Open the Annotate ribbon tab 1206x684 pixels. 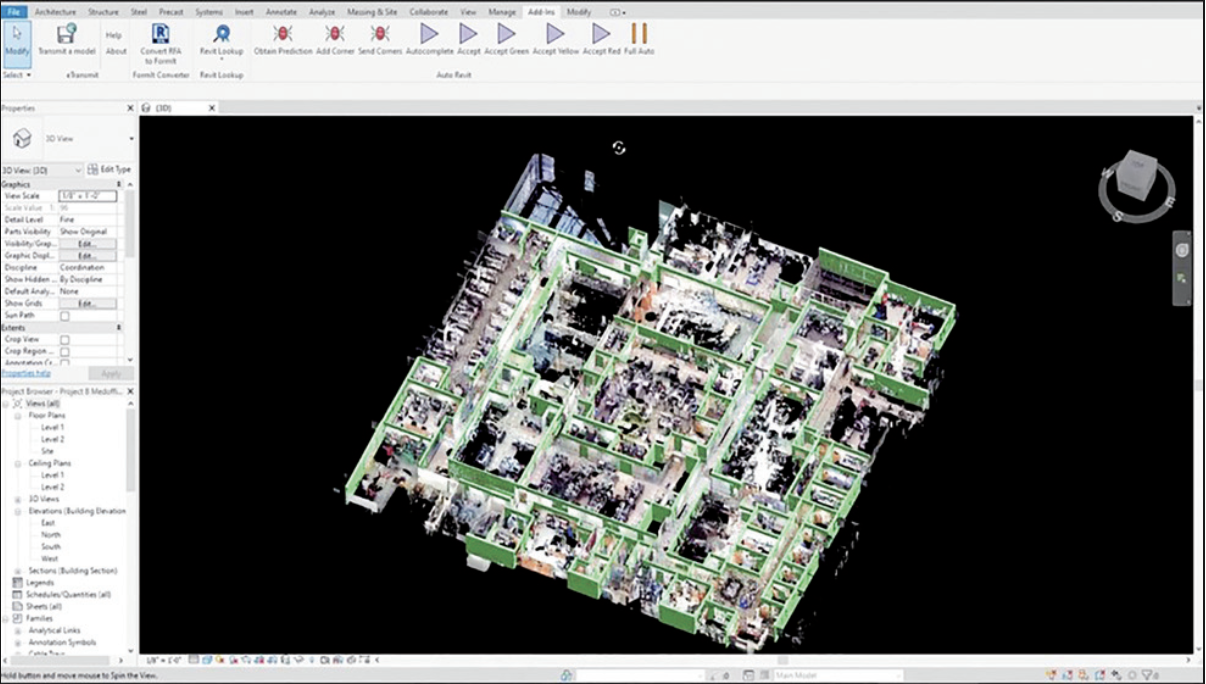tap(281, 12)
